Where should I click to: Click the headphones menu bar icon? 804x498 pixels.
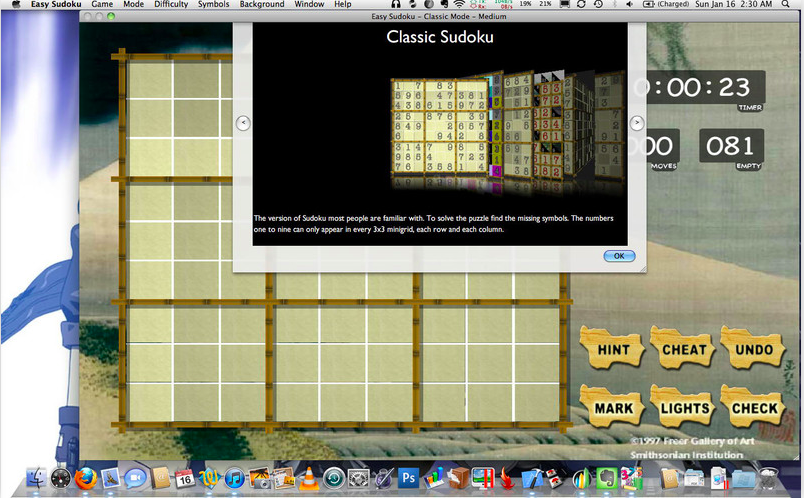395,4
